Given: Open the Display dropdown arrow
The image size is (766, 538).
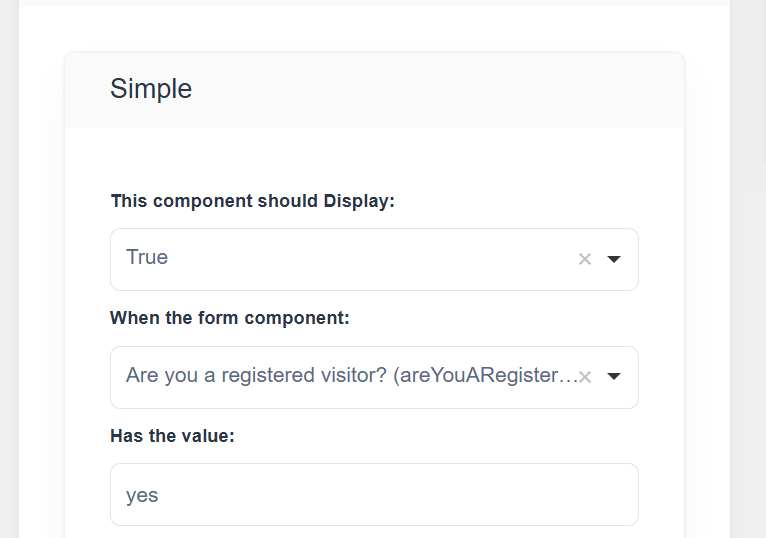Looking at the screenshot, I should (614, 259).
